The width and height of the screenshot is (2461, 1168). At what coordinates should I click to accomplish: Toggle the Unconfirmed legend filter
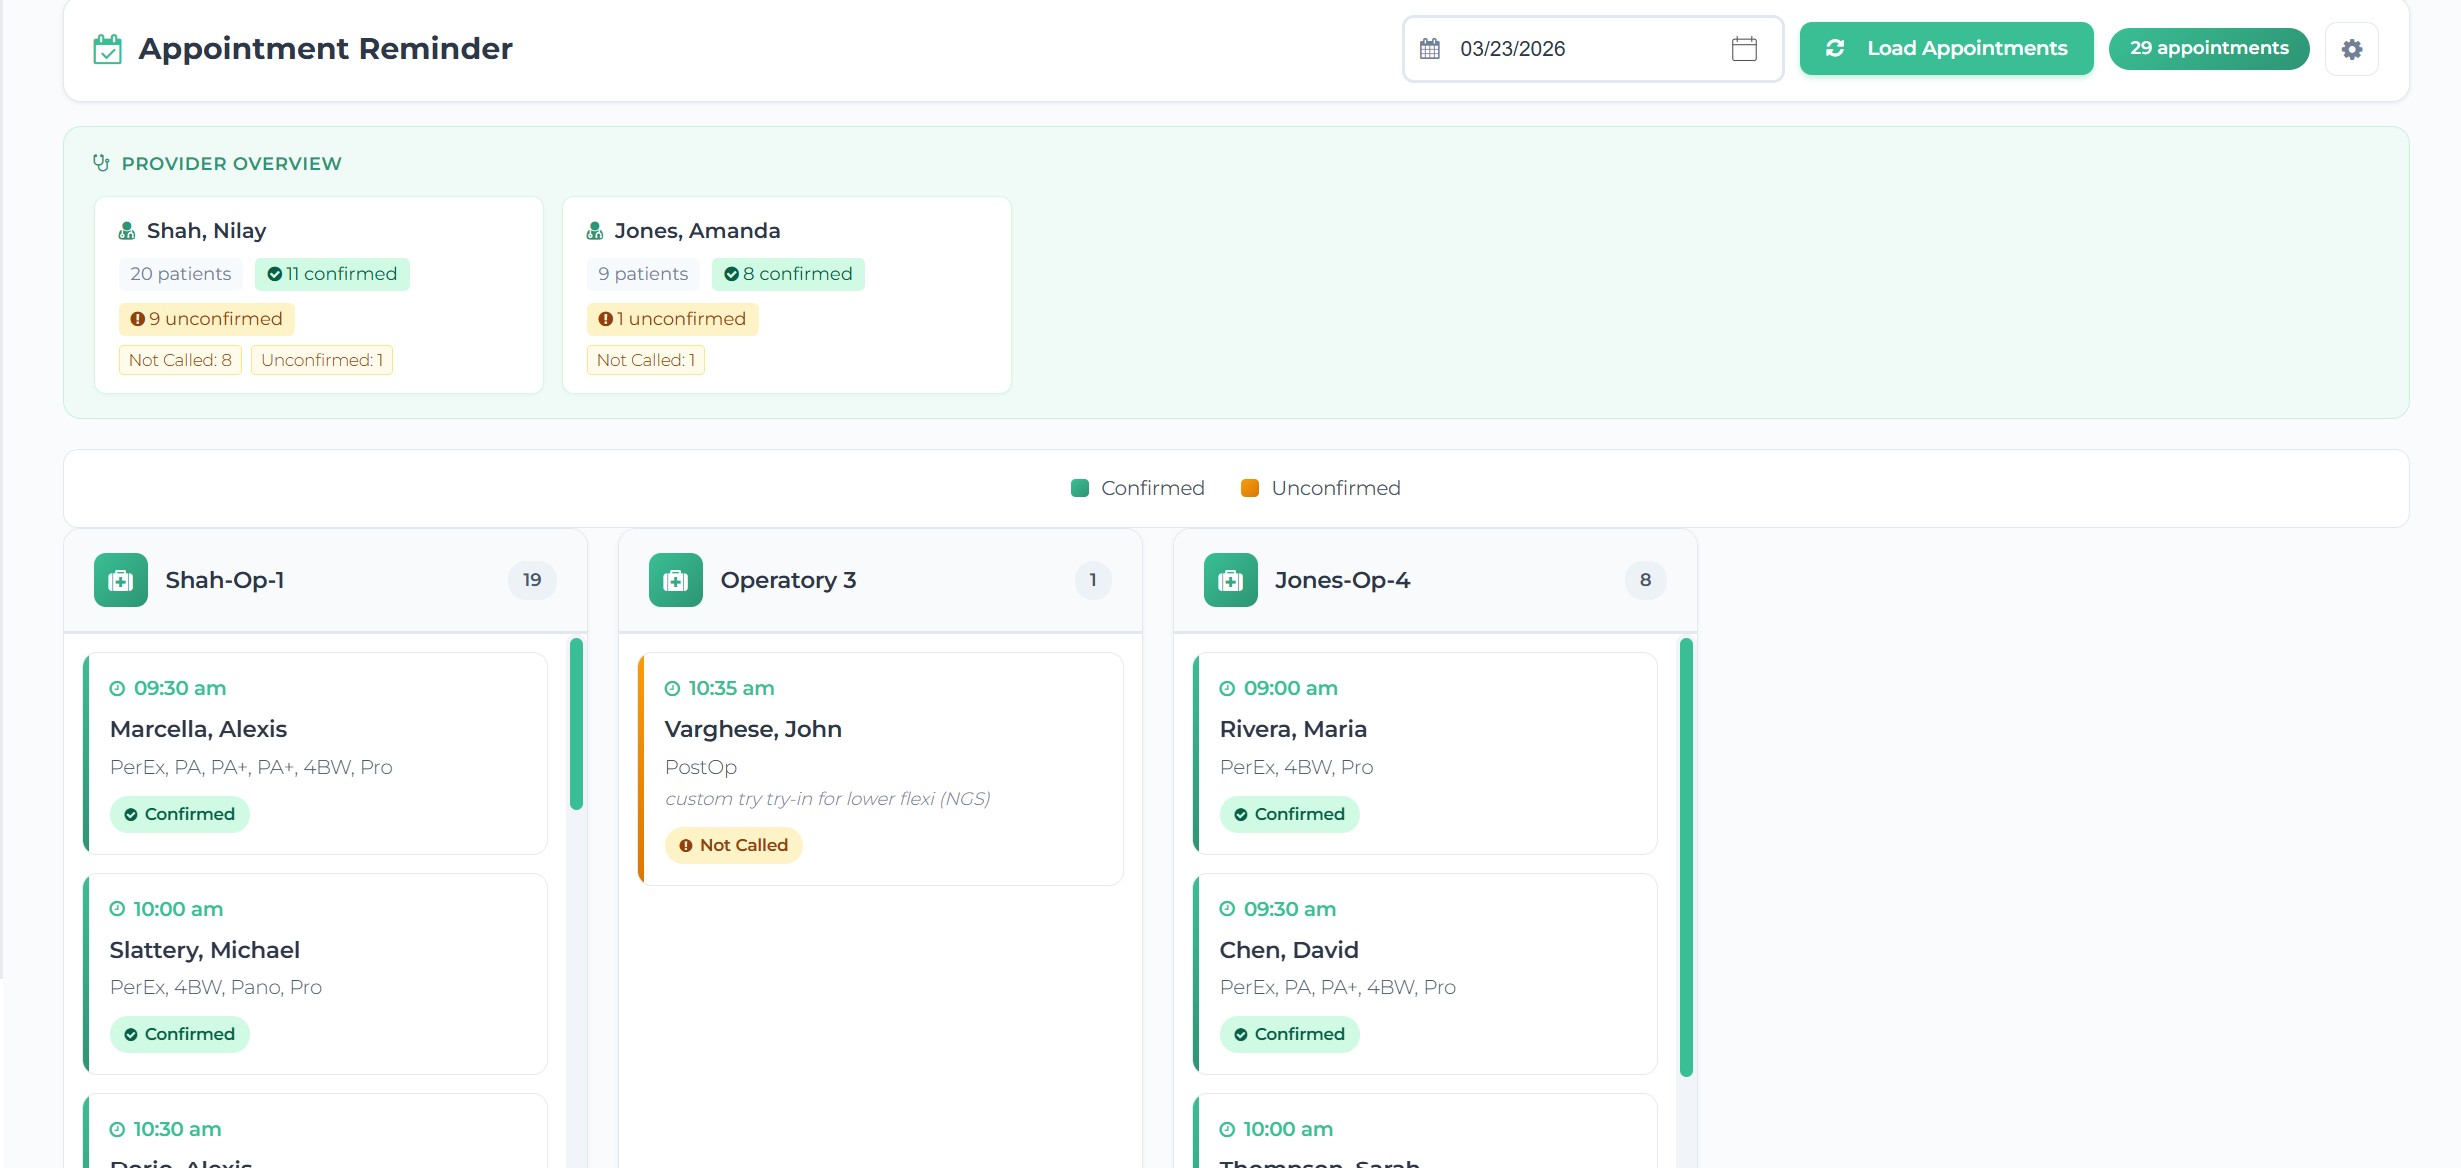tap(1321, 488)
